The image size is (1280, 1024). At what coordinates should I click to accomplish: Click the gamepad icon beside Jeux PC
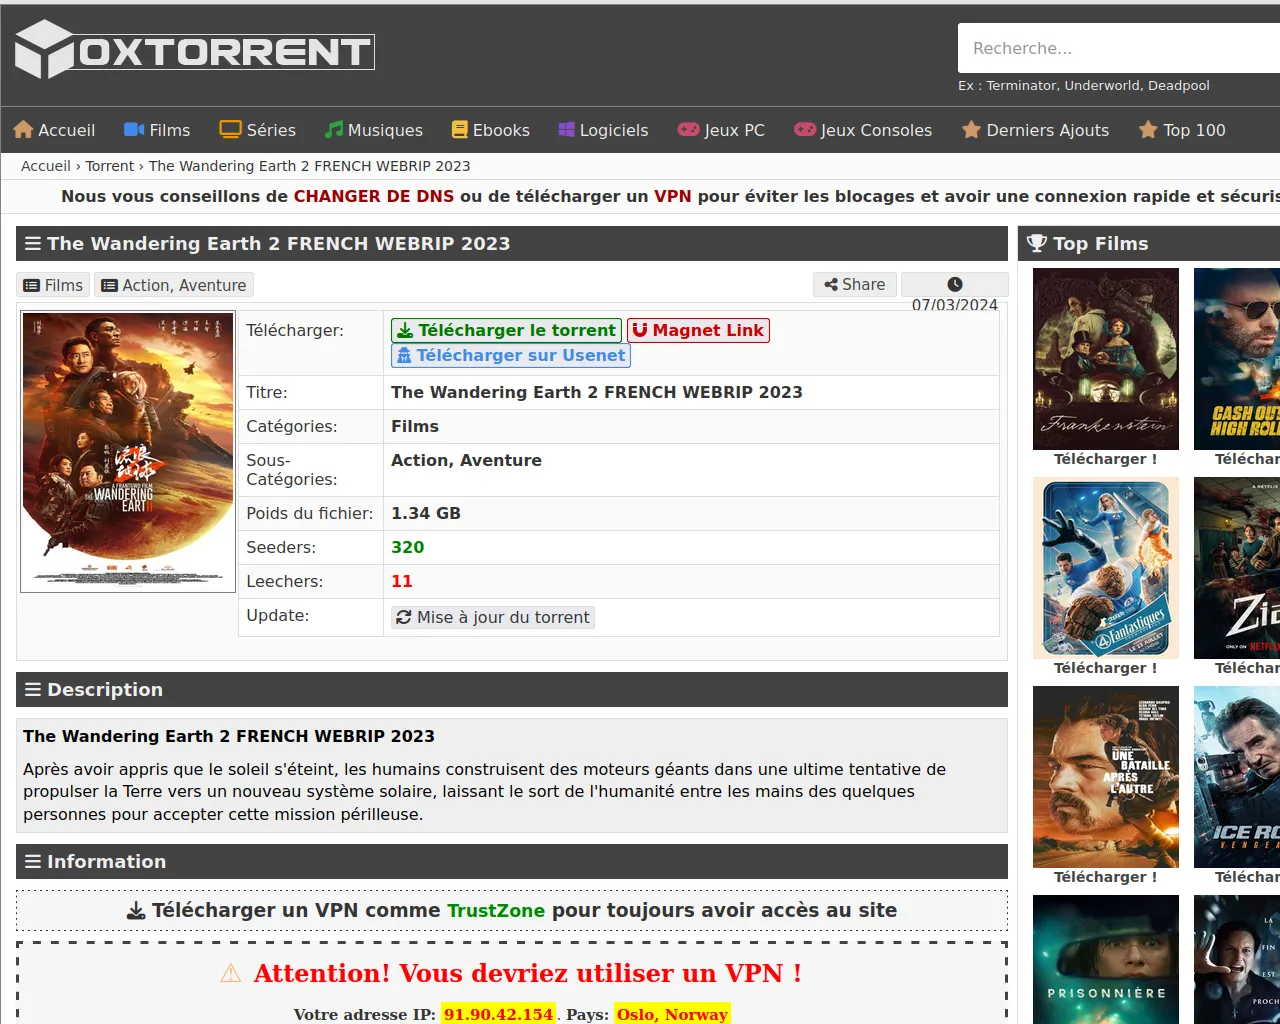[689, 130]
